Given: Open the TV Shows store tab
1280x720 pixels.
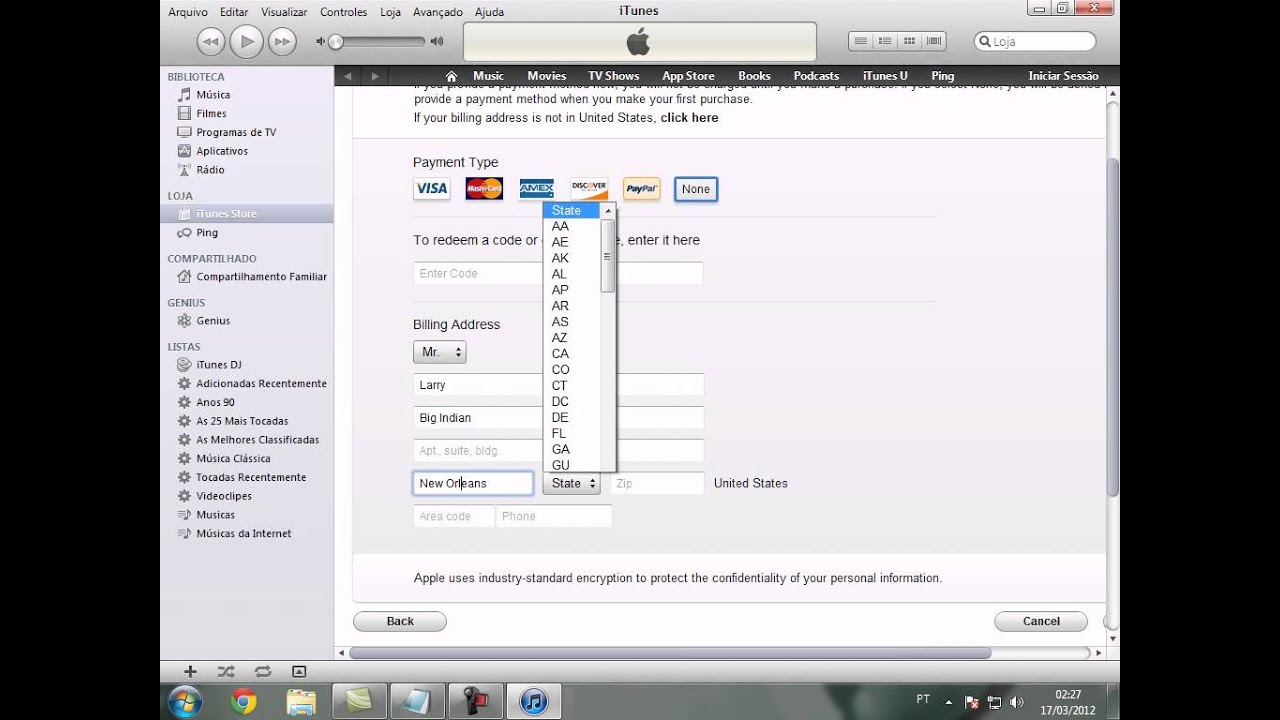Looking at the screenshot, I should [x=613, y=76].
